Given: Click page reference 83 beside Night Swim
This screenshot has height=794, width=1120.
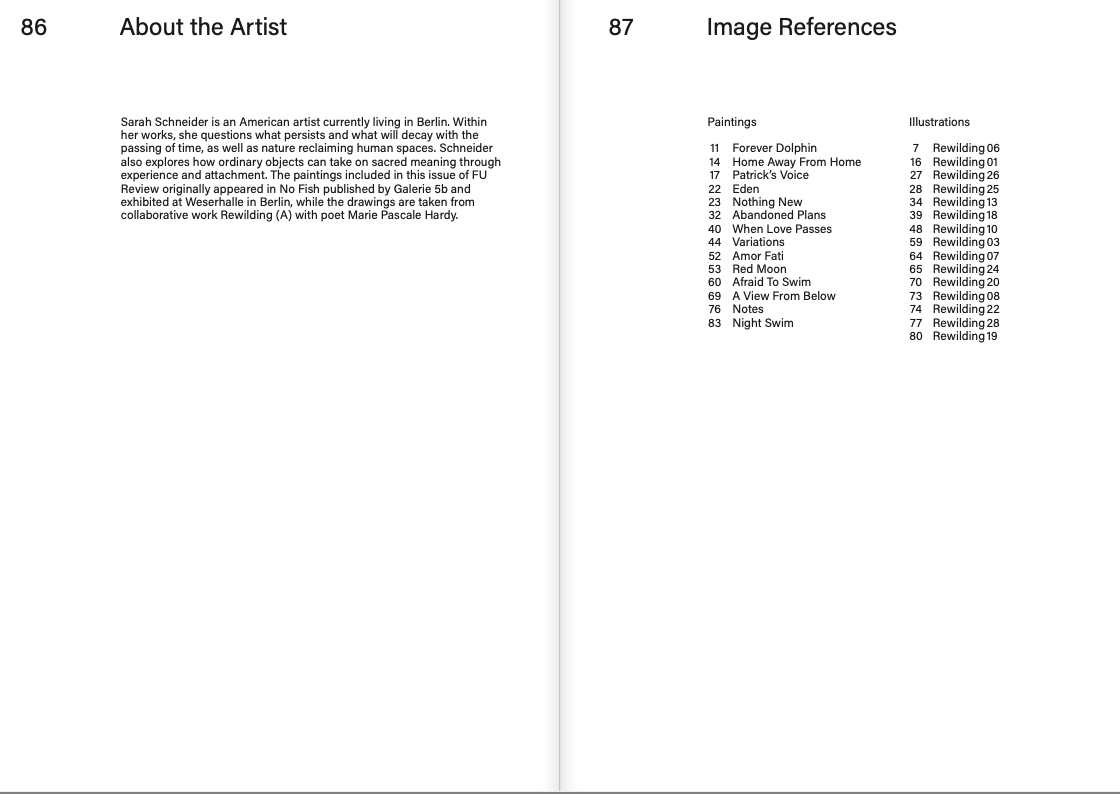Looking at the screenshot, I should 714,323.
